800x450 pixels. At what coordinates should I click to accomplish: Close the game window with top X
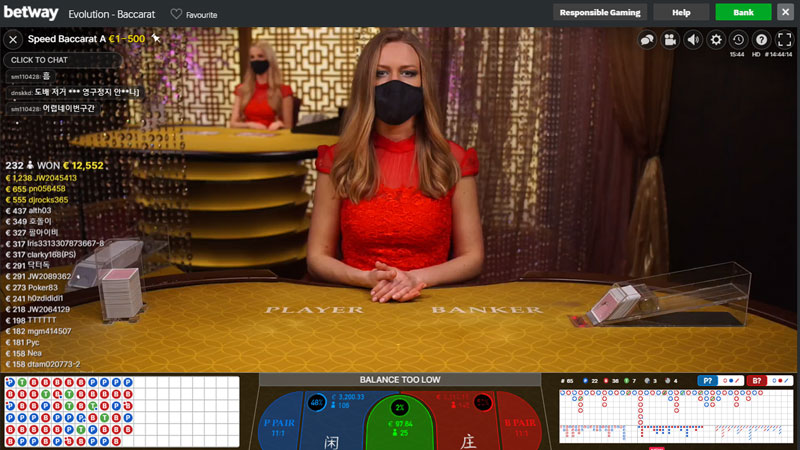[x=785, y=12]
